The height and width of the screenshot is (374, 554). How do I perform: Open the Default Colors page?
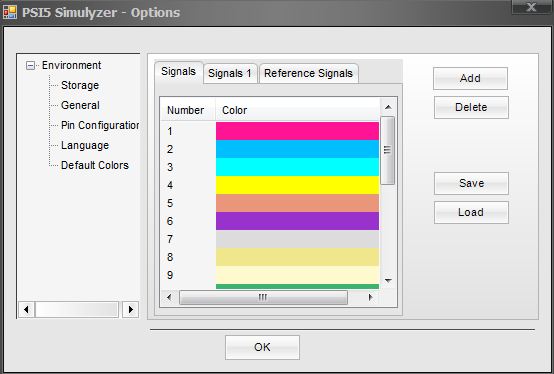coord(95,165)
